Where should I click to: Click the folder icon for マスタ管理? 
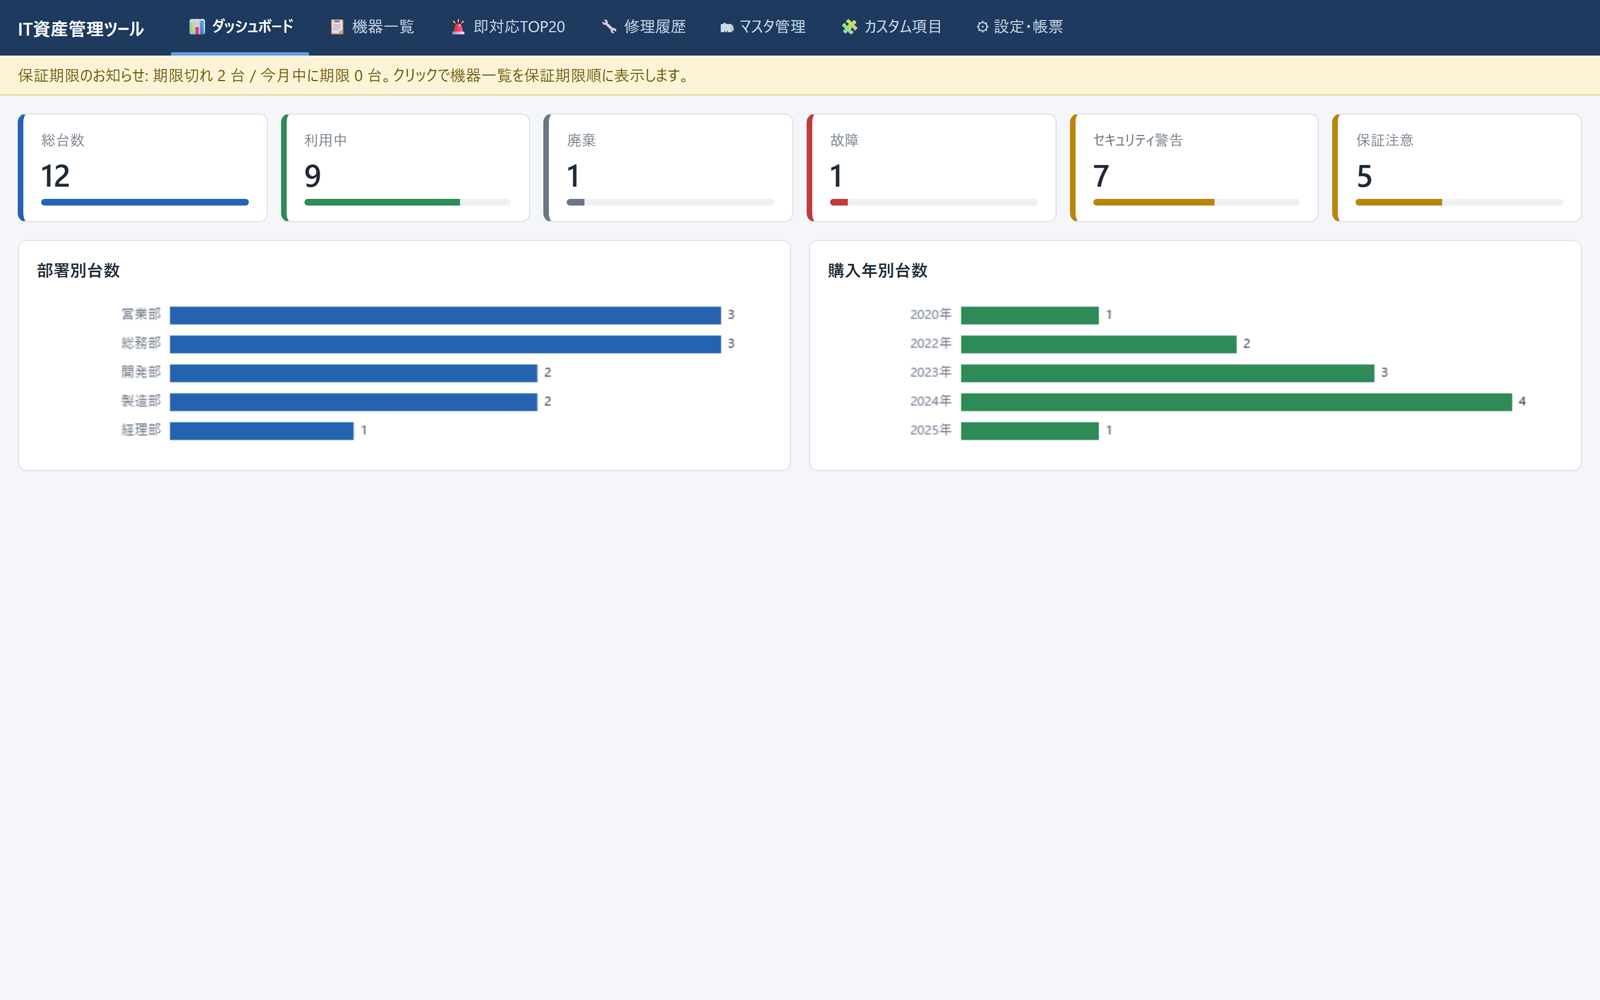coord(727,28)
